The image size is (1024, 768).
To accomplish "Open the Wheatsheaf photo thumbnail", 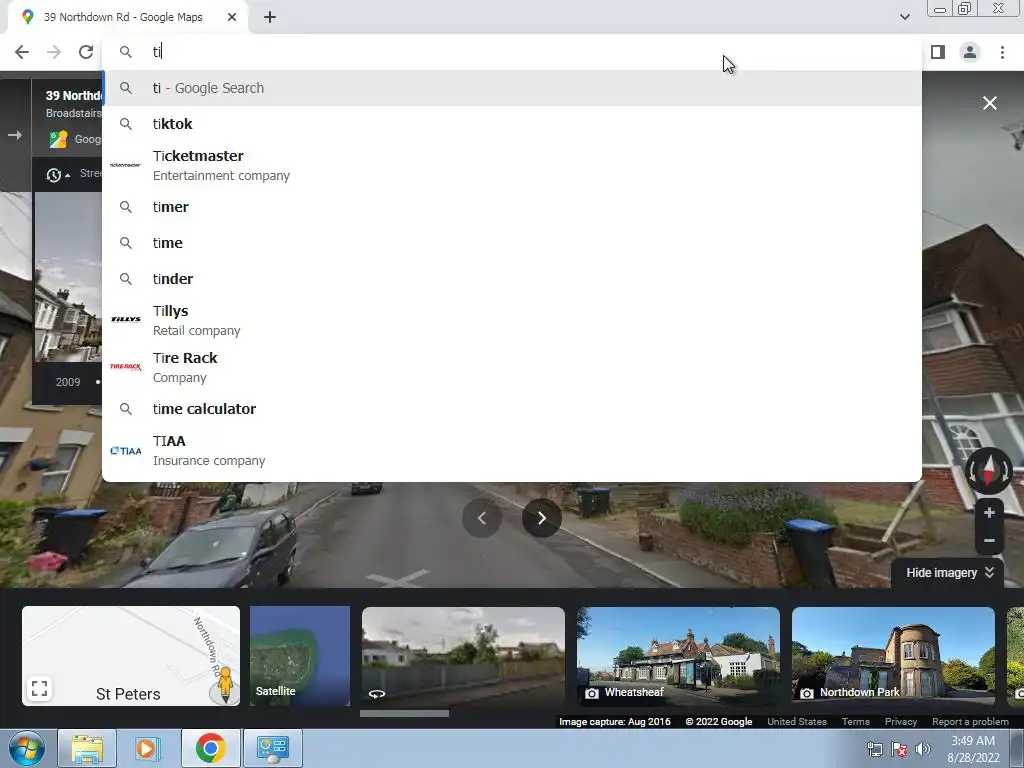I will coord(678,656).
